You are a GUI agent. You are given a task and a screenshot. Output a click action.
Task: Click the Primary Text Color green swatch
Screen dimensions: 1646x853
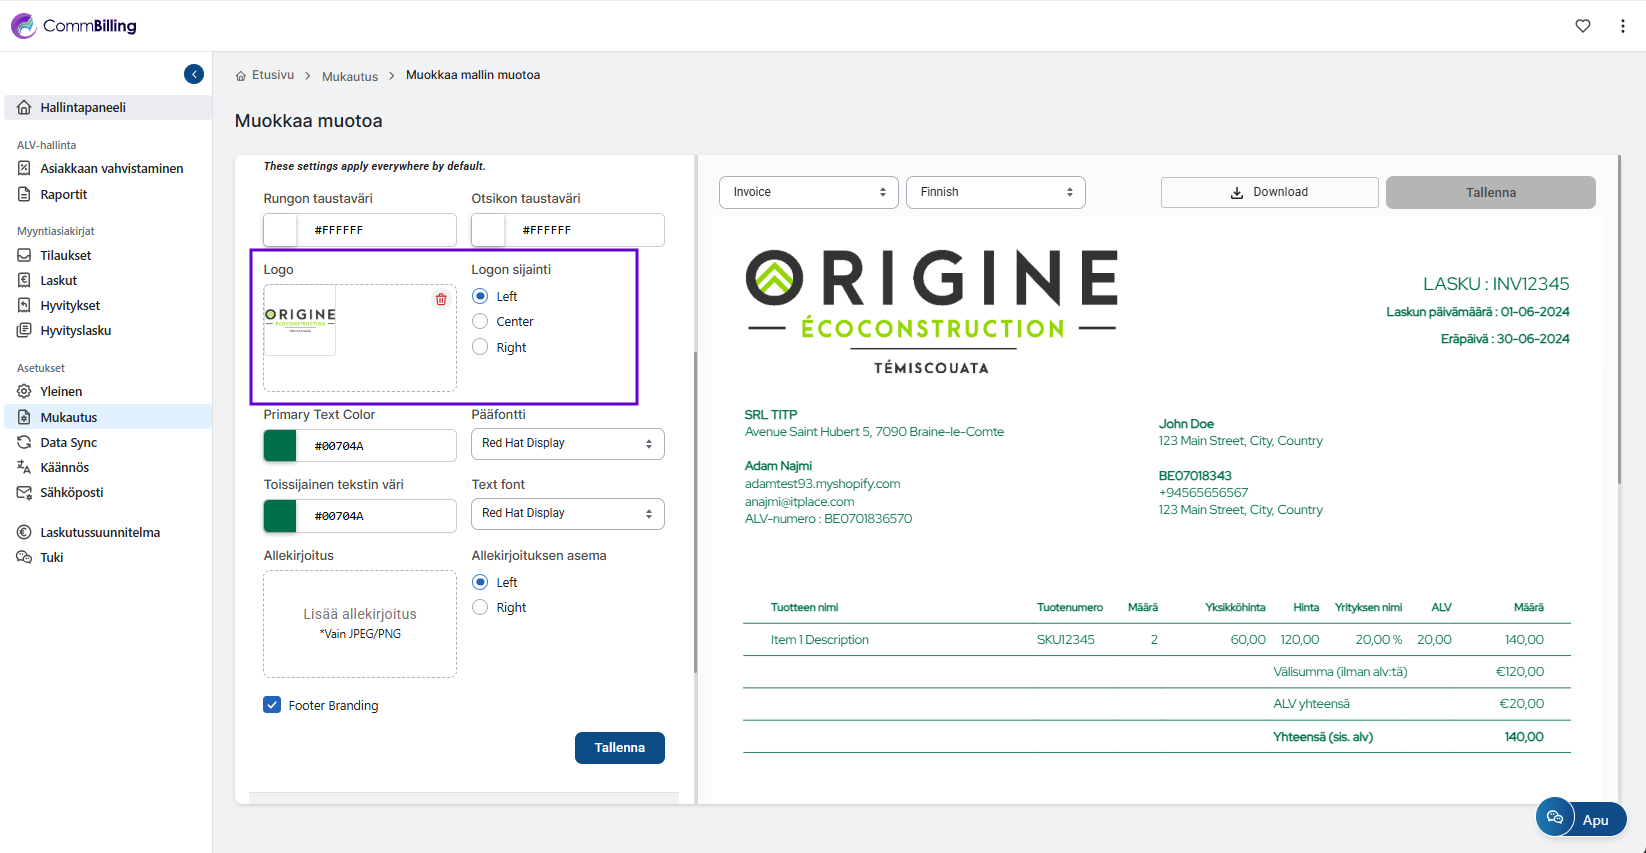[280, 446]
